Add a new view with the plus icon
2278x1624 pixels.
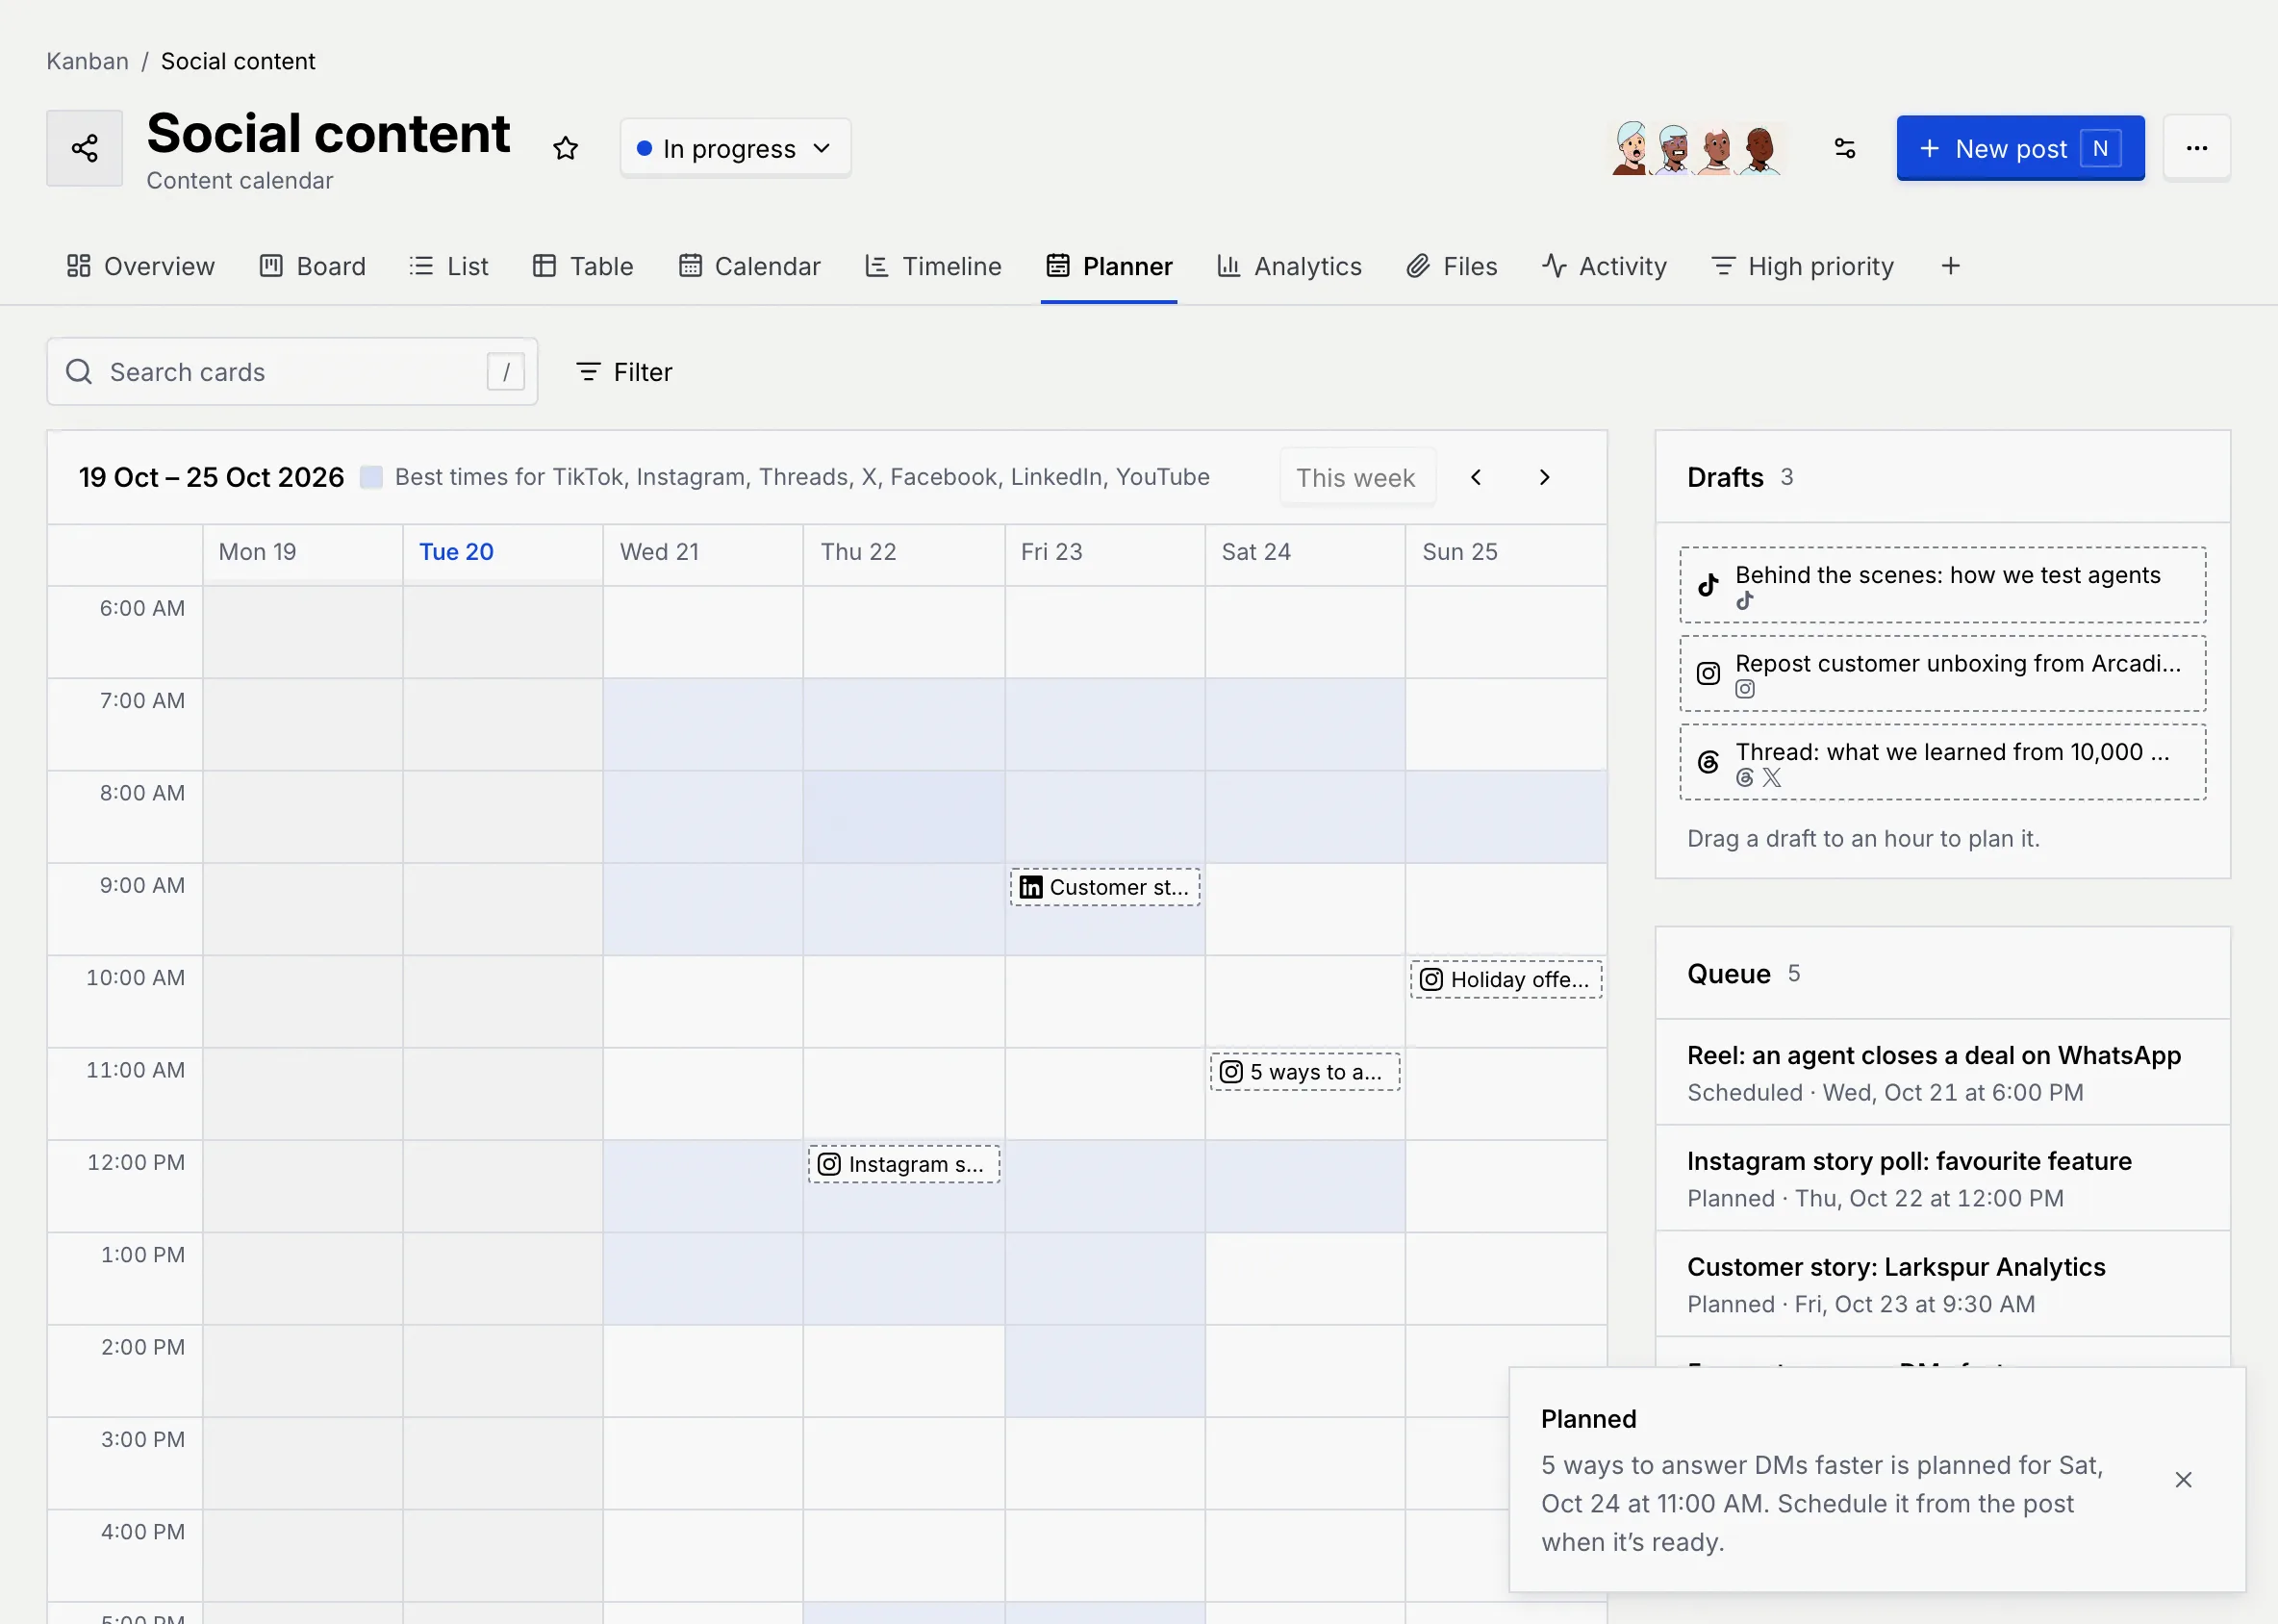[1950, 266]
